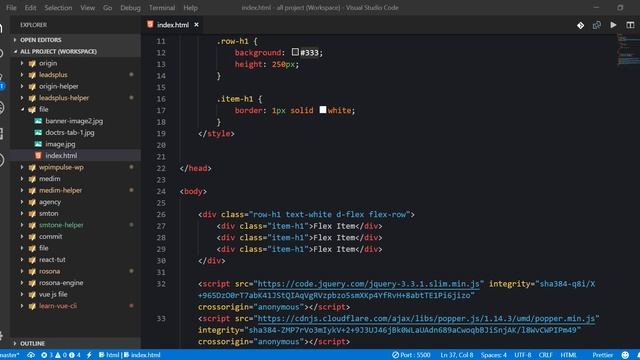The height and width of the screenshot is (360, 640).
Task: Open the cloudflare popper.js URL link
Action: 426,319
